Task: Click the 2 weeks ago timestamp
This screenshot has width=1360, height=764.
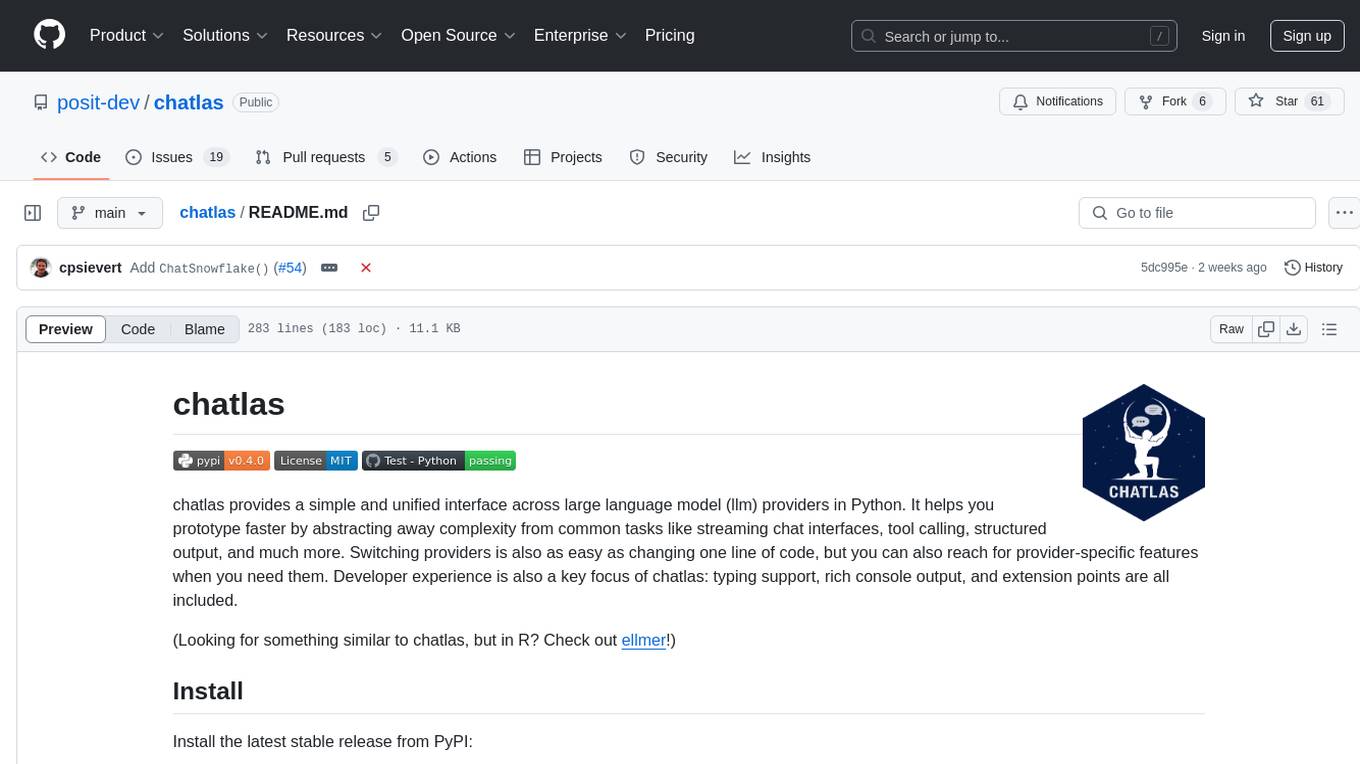Action: (1231, 268)
